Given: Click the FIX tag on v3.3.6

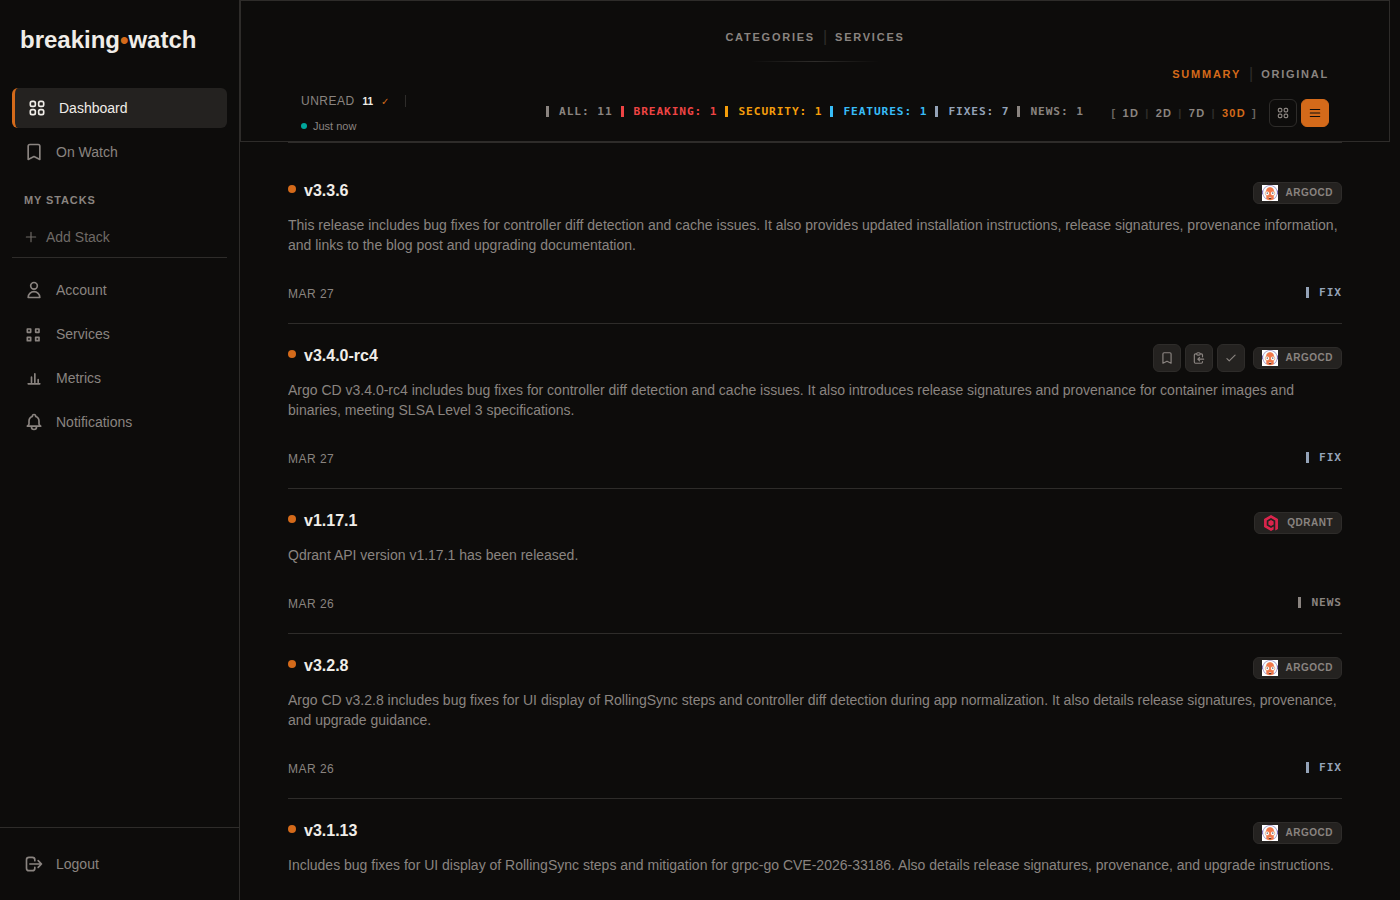Looking at the screenshot, I should tap(1324, 292).
